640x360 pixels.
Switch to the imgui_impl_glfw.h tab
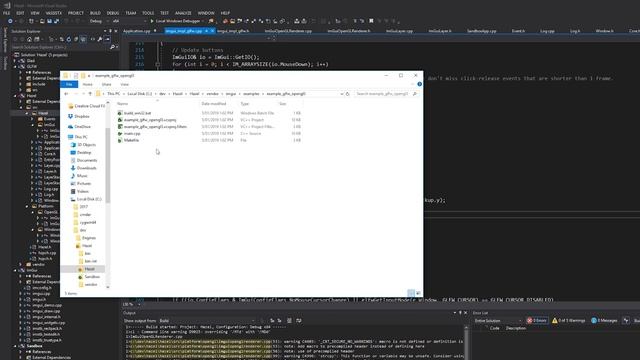(x=233, y=31)
